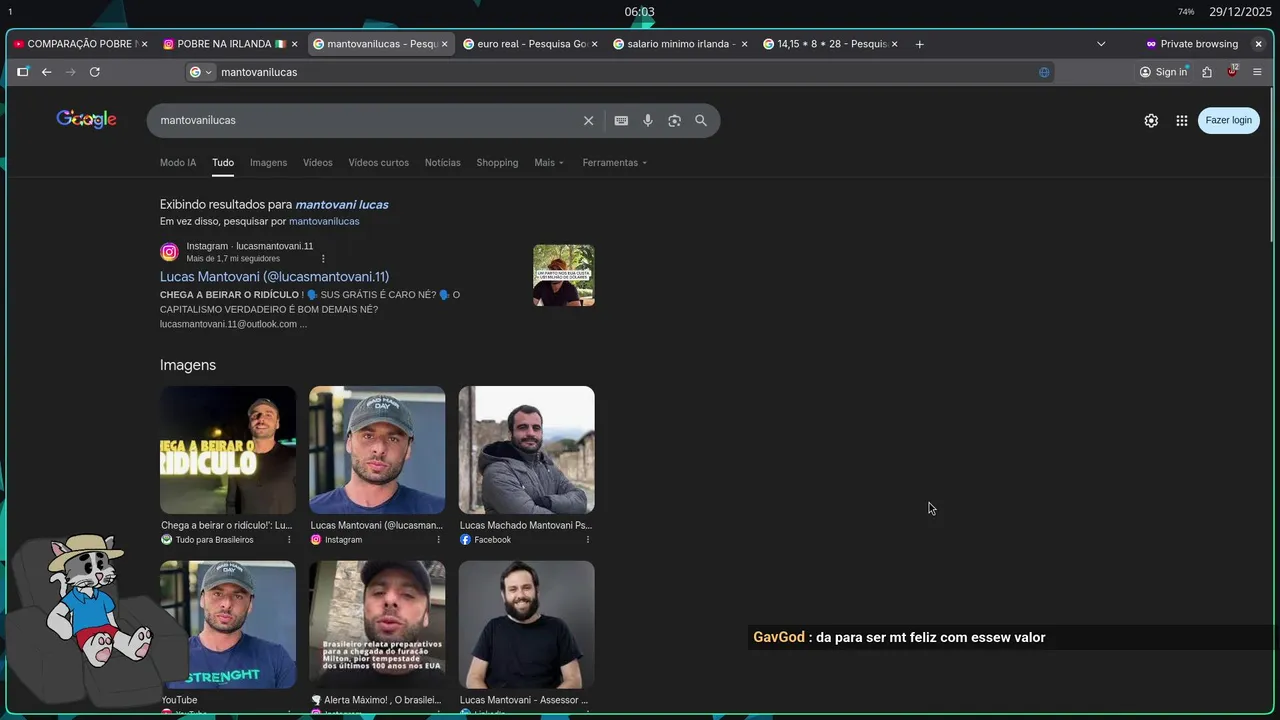1280x720 pixels.
Task: Open the translate icon in address bar
Action: click(x=1044, y=72)
